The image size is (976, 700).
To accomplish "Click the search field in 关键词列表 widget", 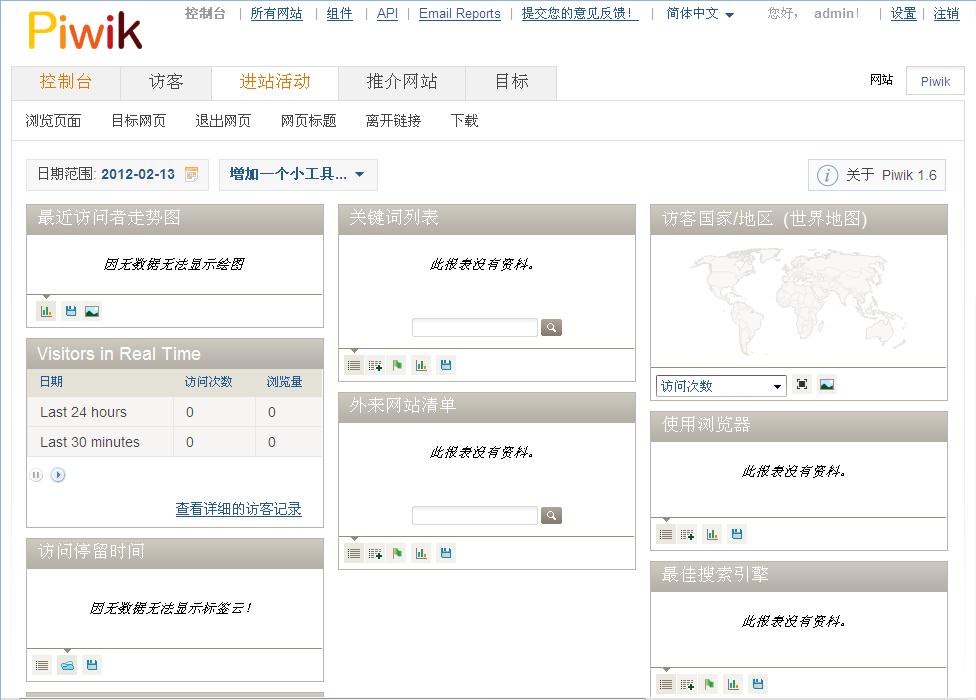I will pos(475,327).
